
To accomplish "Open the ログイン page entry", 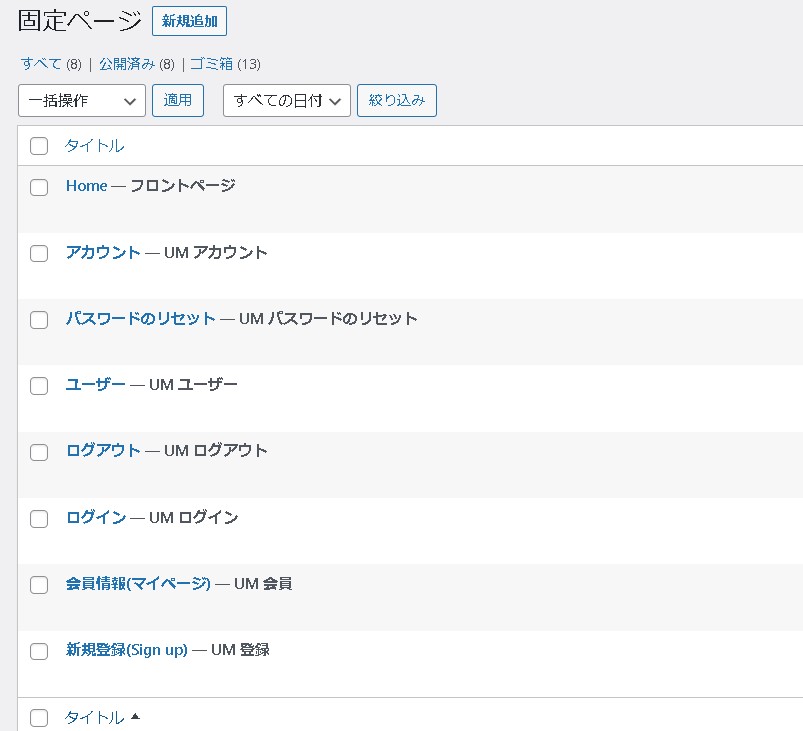I will pos(96,517).
